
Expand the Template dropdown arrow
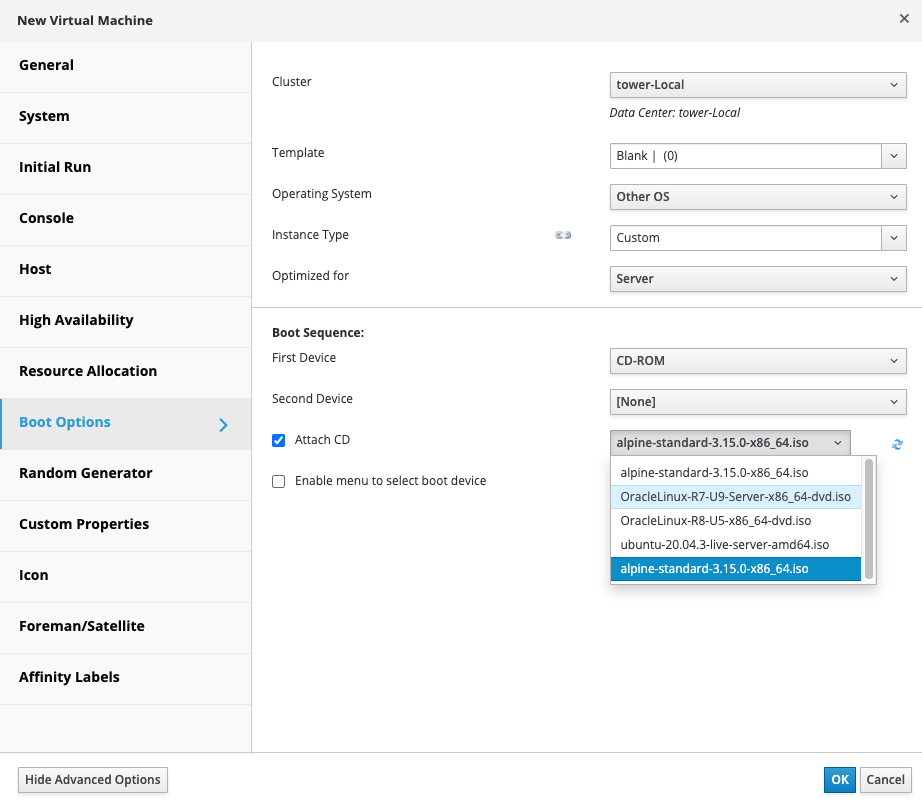coord(894,156)
